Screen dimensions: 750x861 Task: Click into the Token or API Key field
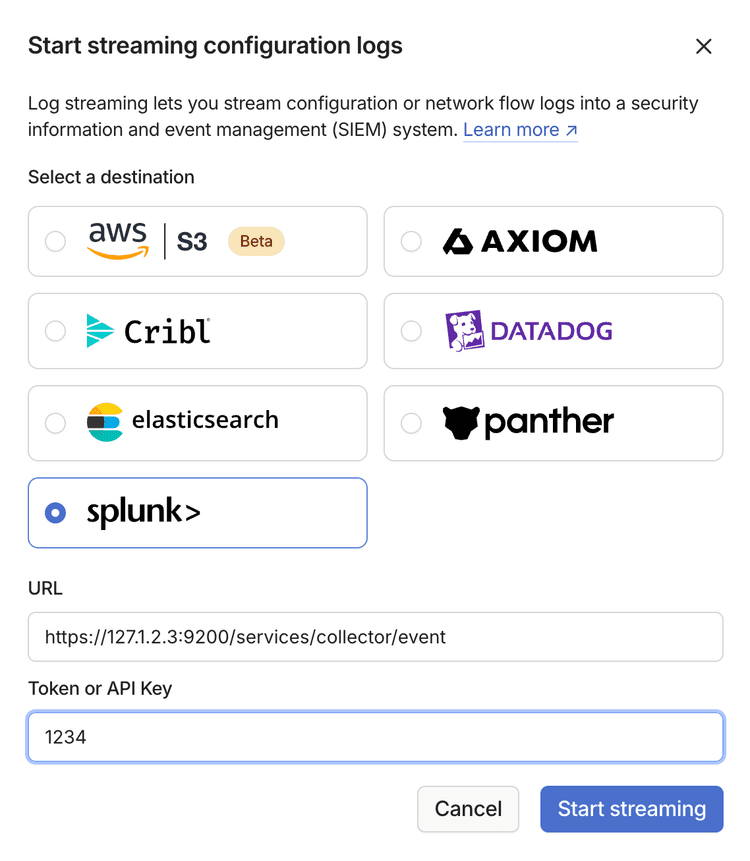(x=375, y=737)
